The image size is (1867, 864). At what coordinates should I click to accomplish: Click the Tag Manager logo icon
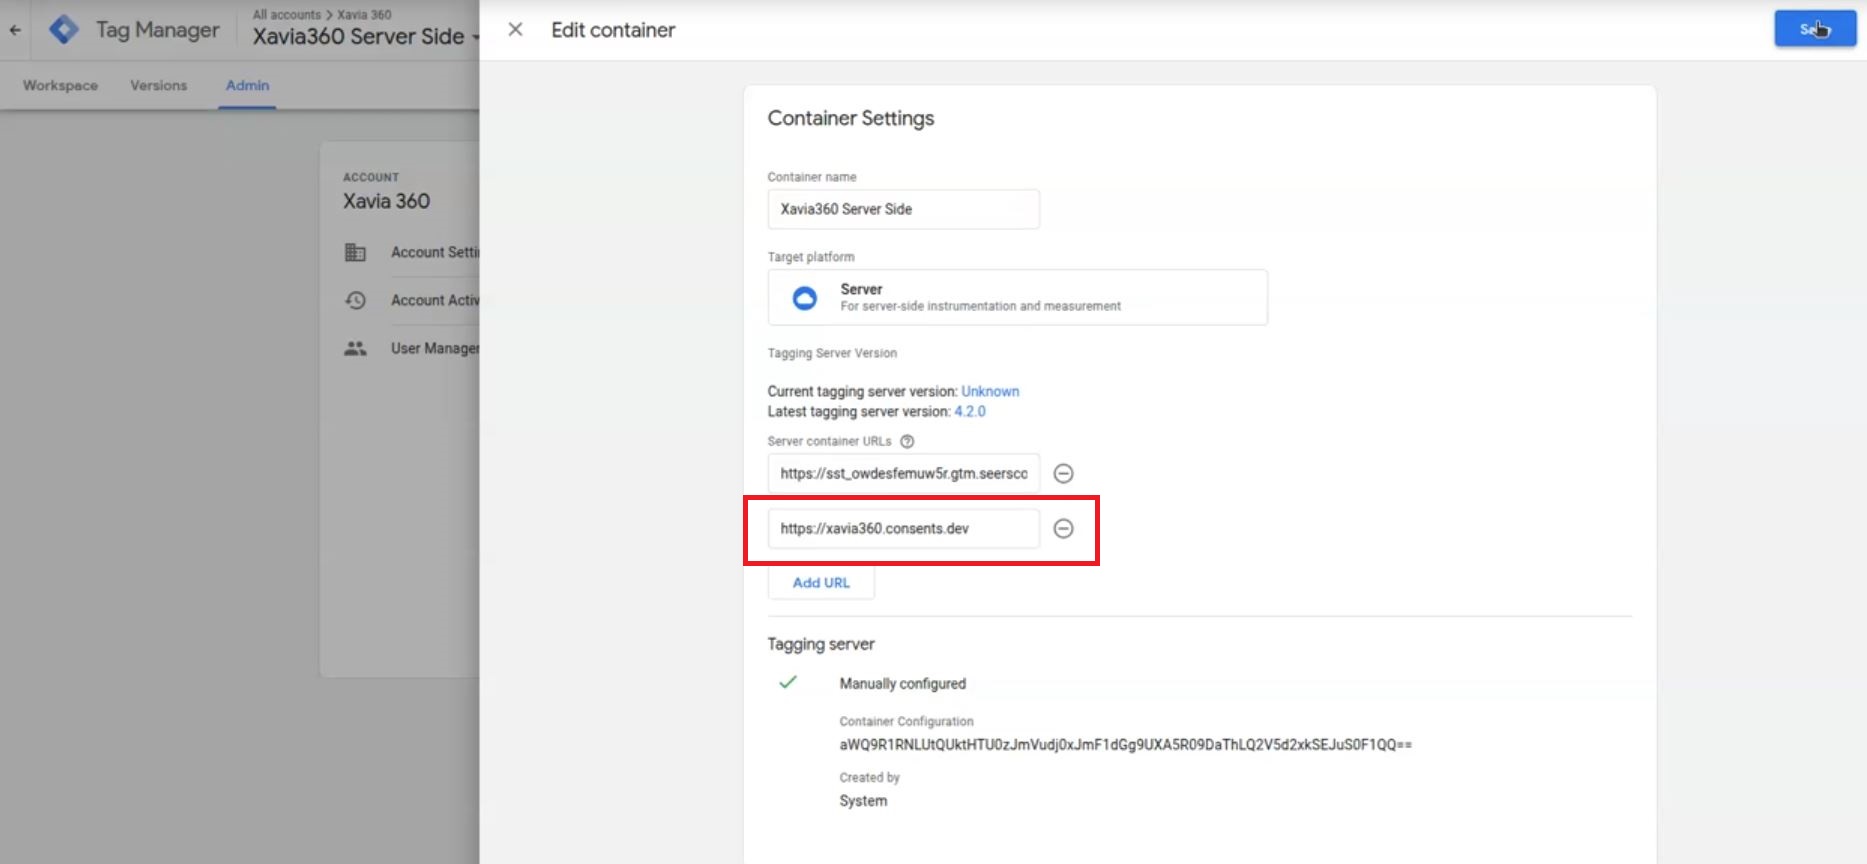(x=64, y=30)
